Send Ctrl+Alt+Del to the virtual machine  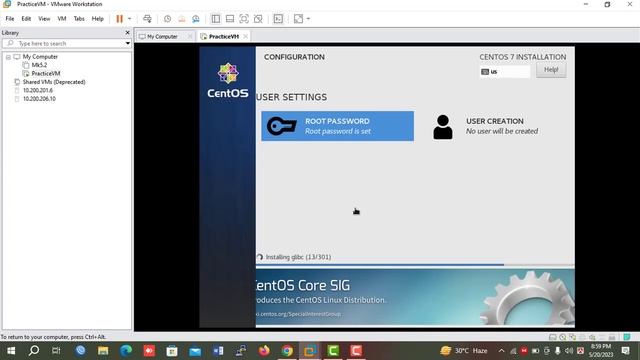pos(147,19)
